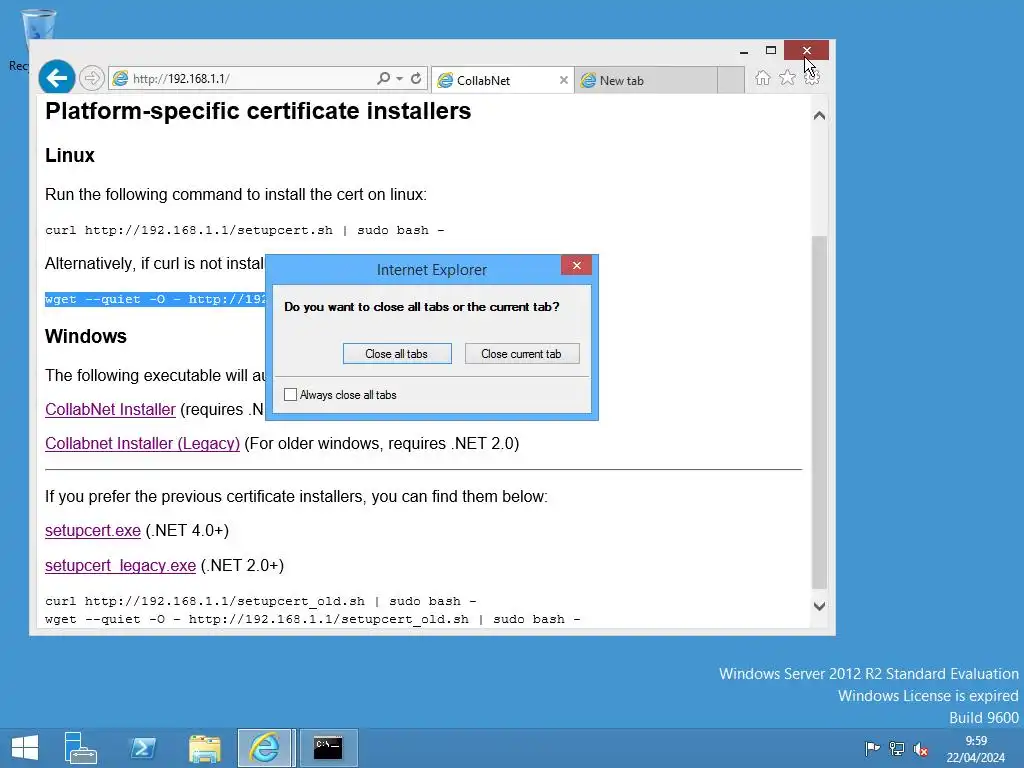The height and width of the screenshot is (768, 1024).
Task: Open the Windows Start button
Action: 25,748
